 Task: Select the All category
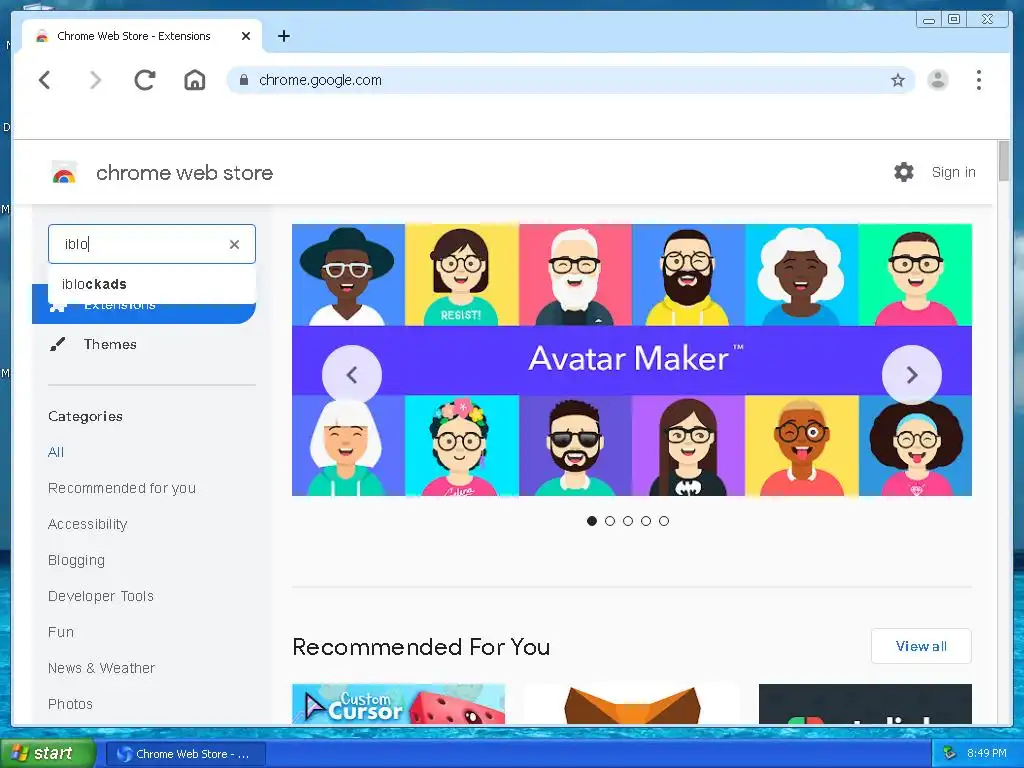[x=56, y=452]
